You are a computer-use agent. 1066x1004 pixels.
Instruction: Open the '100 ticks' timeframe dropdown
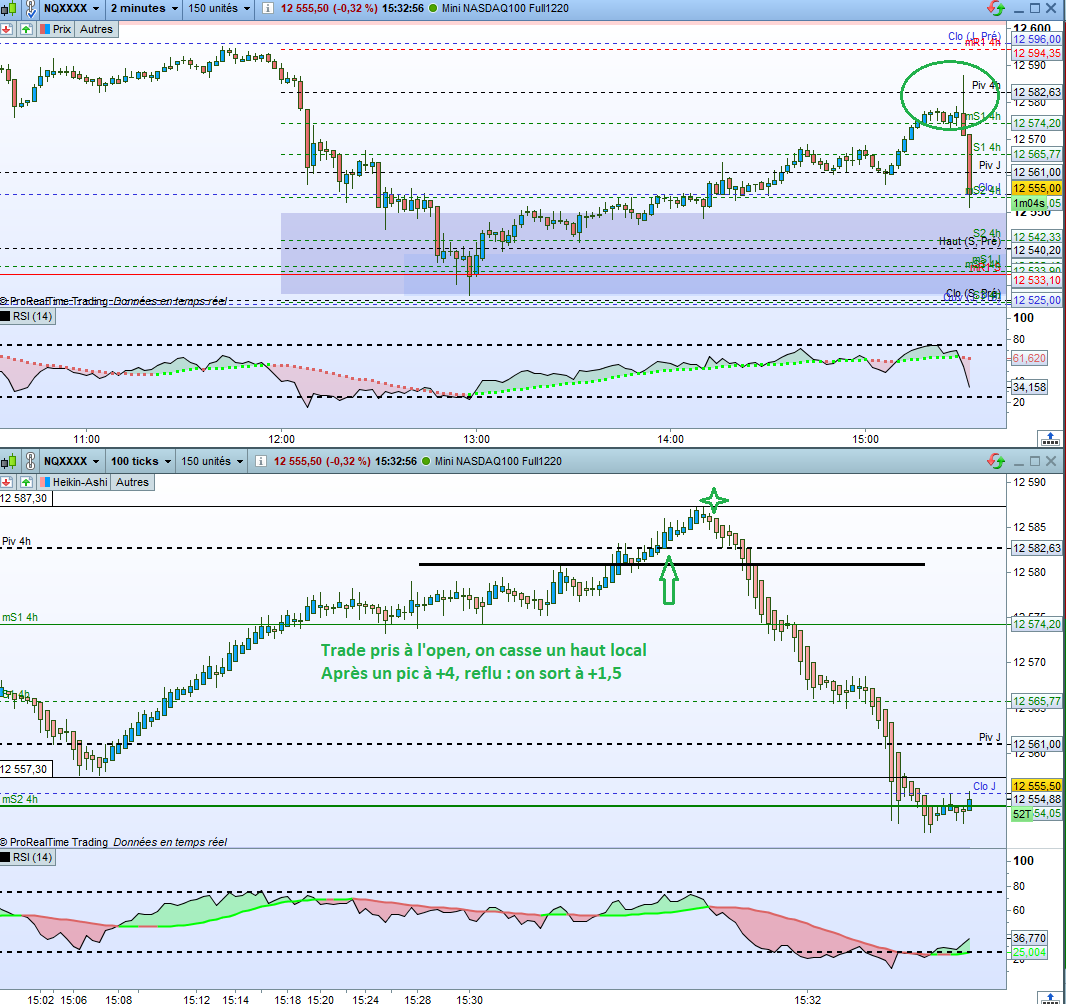pos(141,462)
